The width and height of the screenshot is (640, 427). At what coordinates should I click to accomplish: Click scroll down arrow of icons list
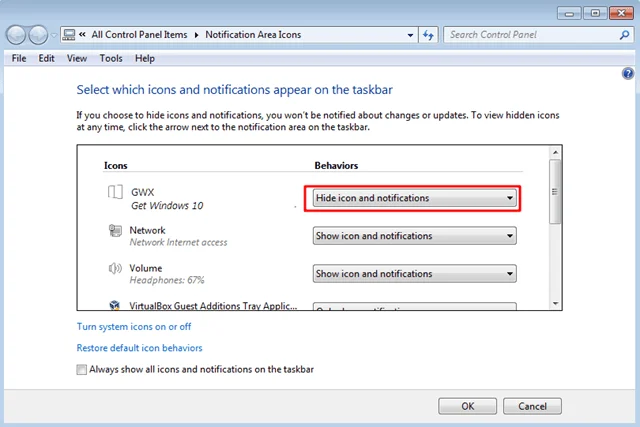tap(555, 303)
